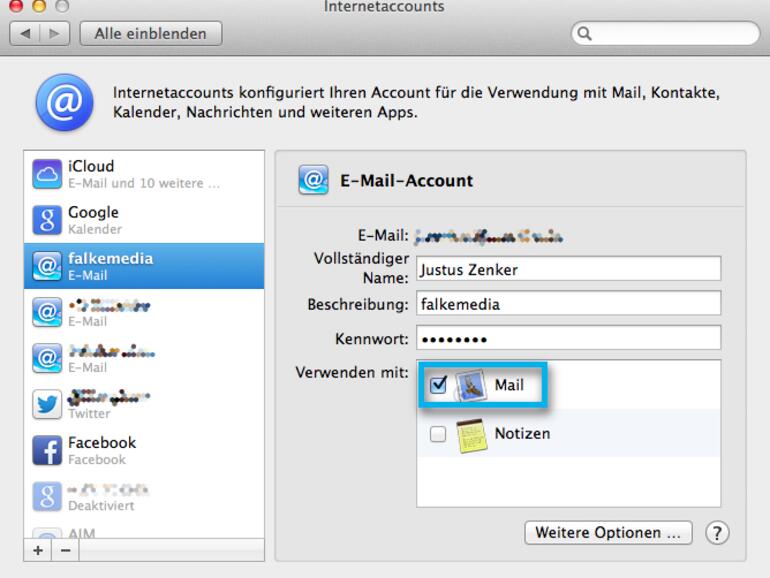Select the Deaktiviert Google account row
This screenshot has width=770, height=578.
tap(144, 496)
